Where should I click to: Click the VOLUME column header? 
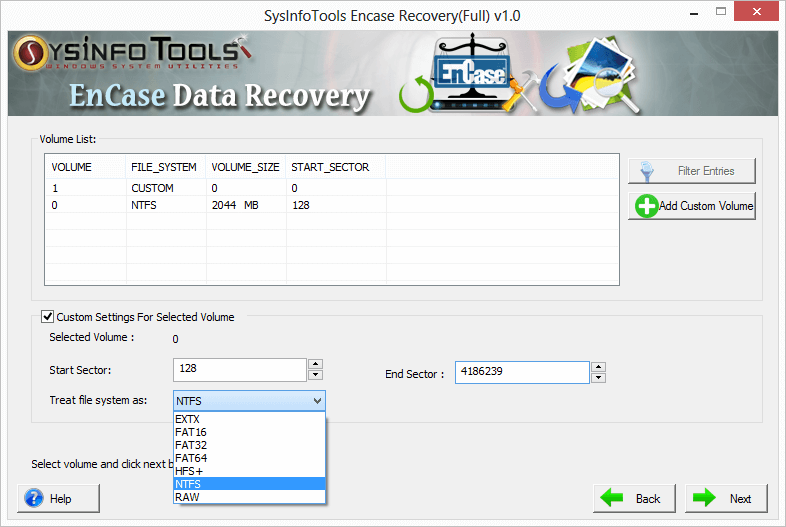pyautogui.click(x=86, y=167)
